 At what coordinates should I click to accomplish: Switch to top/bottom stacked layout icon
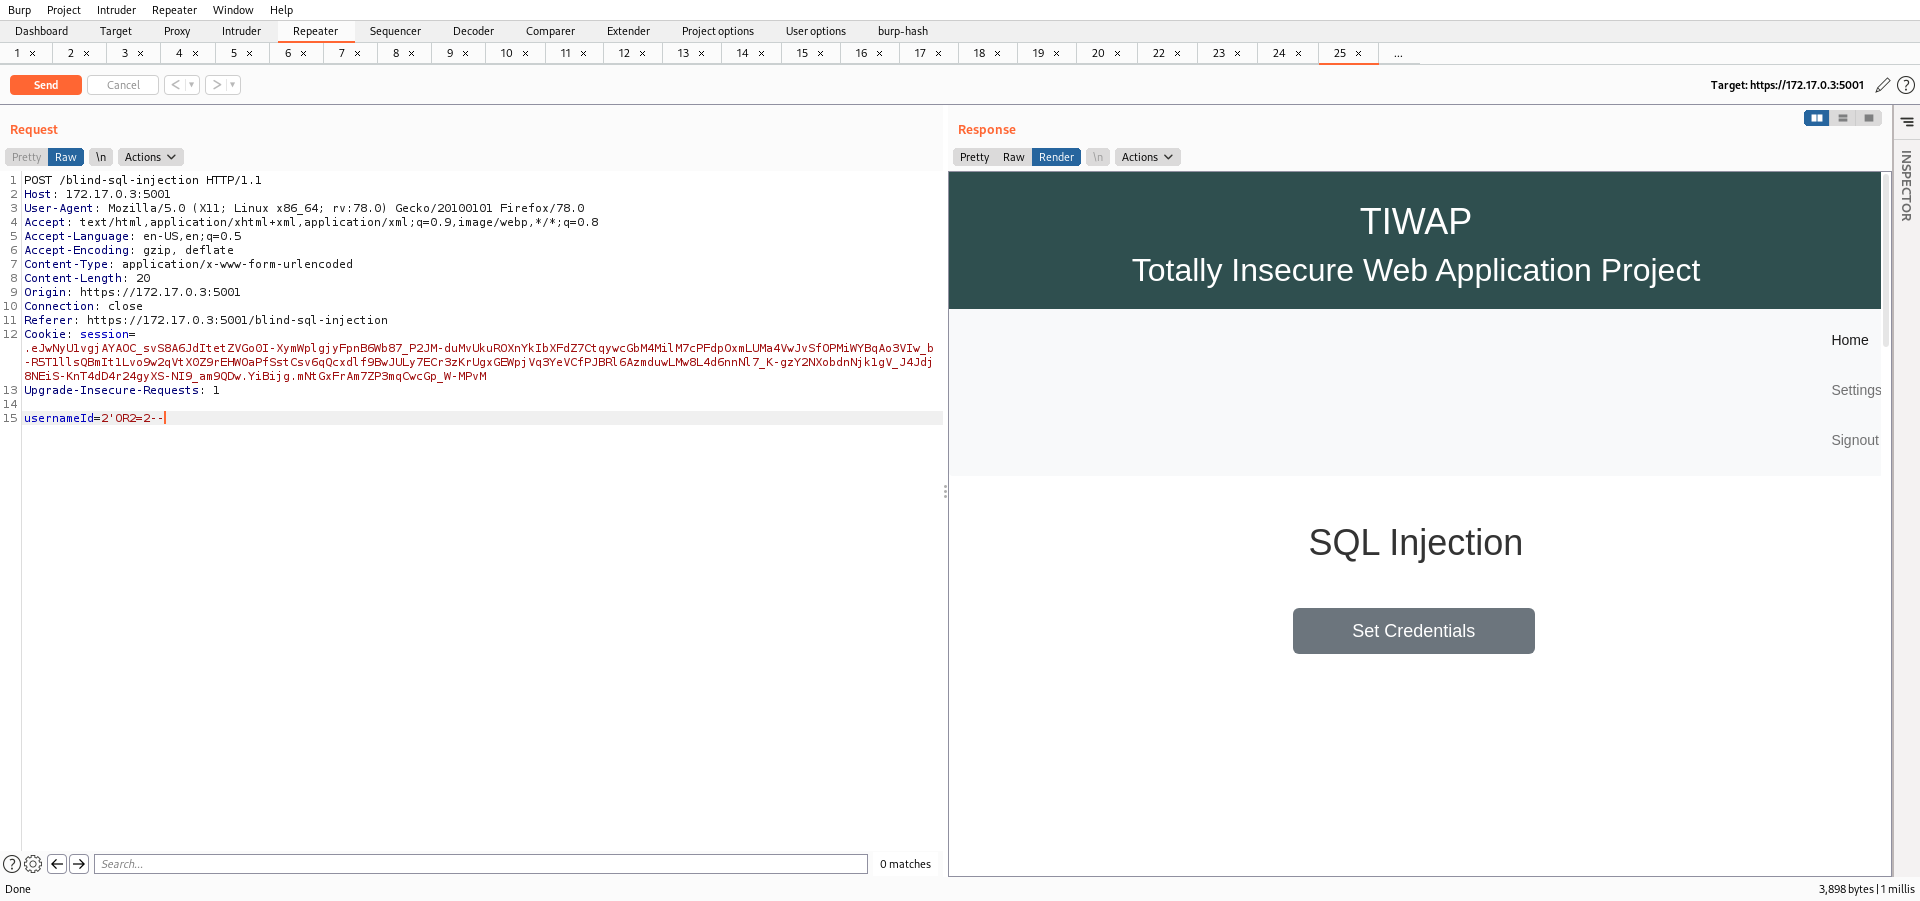click(x=1842, y=118)
